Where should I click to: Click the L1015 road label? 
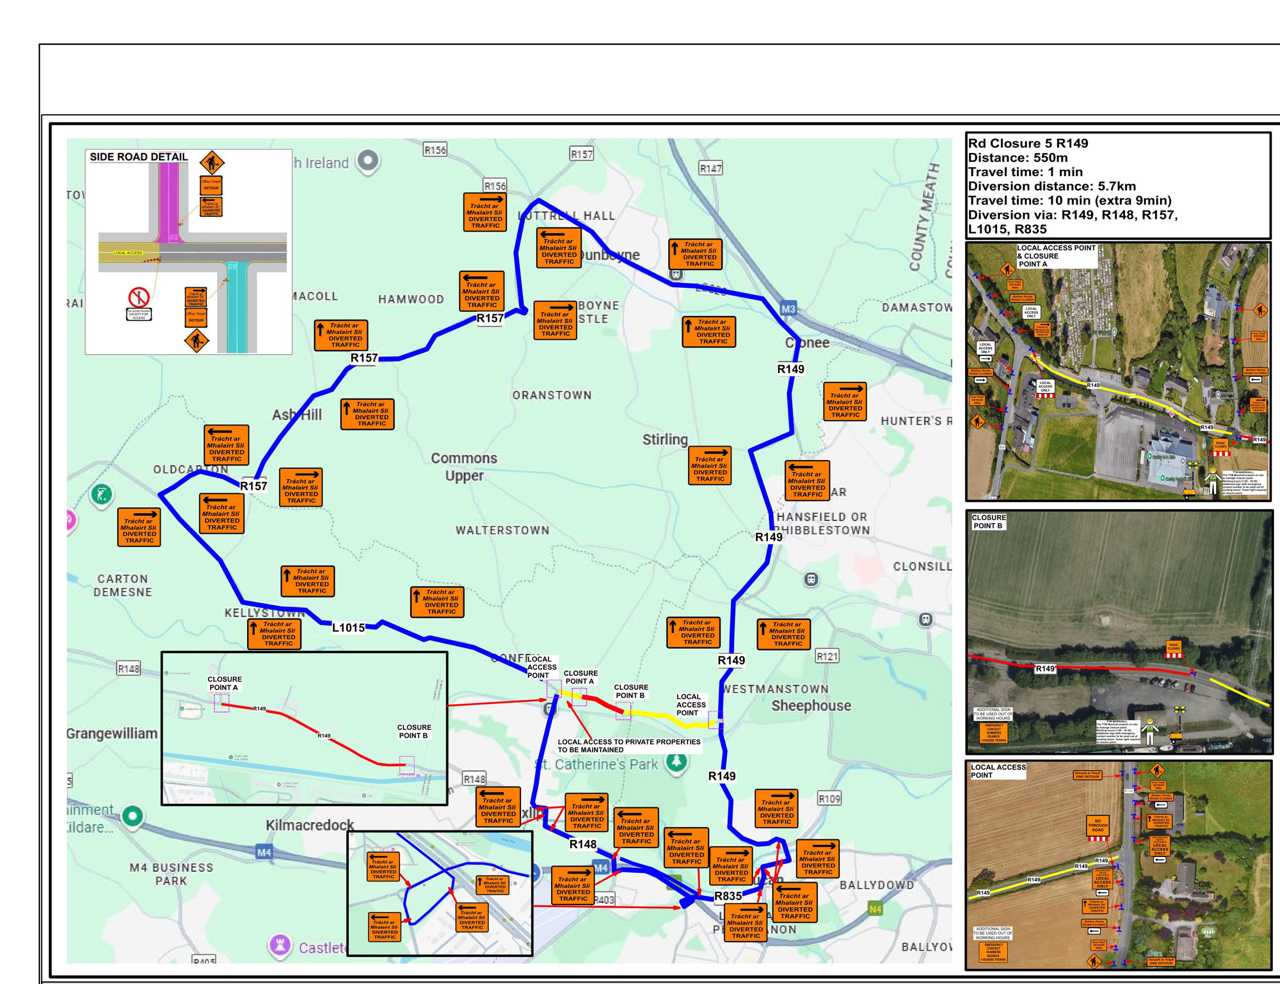[x=348, y=628]
